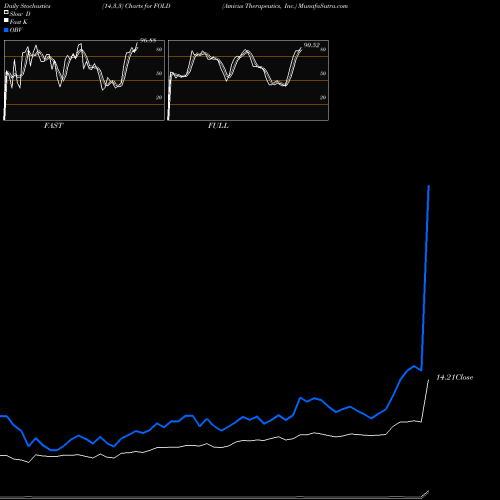The height and width of the screenshot is (500, 500).
Task: Click the 96.88 value in FAST chart
Action: pyautogui.click(x=148, y=41)
